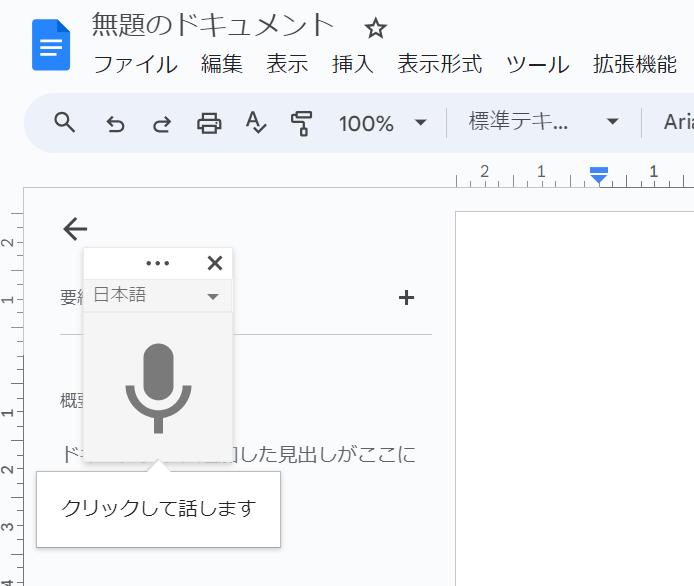Image resolution: width=694 pixels, height=586 pixels.
Task: Expand the 100% zoom dropdown
Action: (382, 124)
